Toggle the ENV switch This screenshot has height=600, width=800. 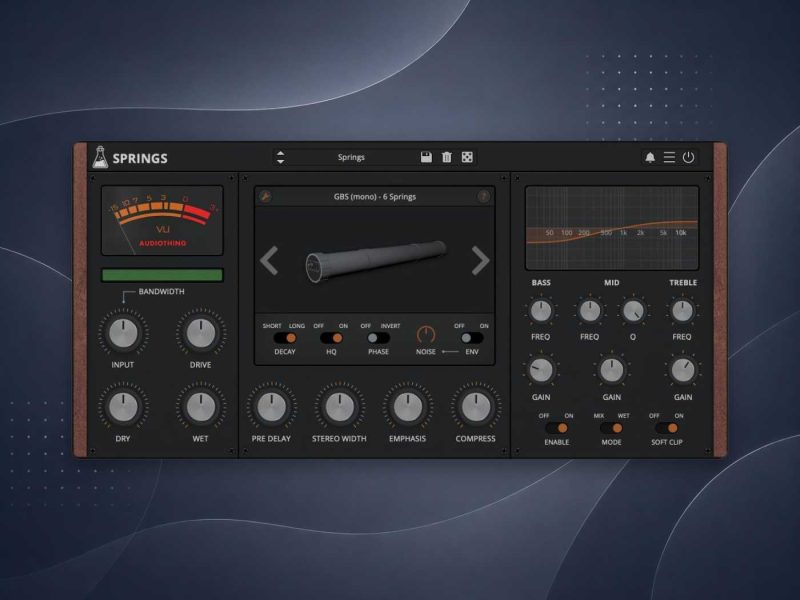pyautogui.click(x=471, y=338)
